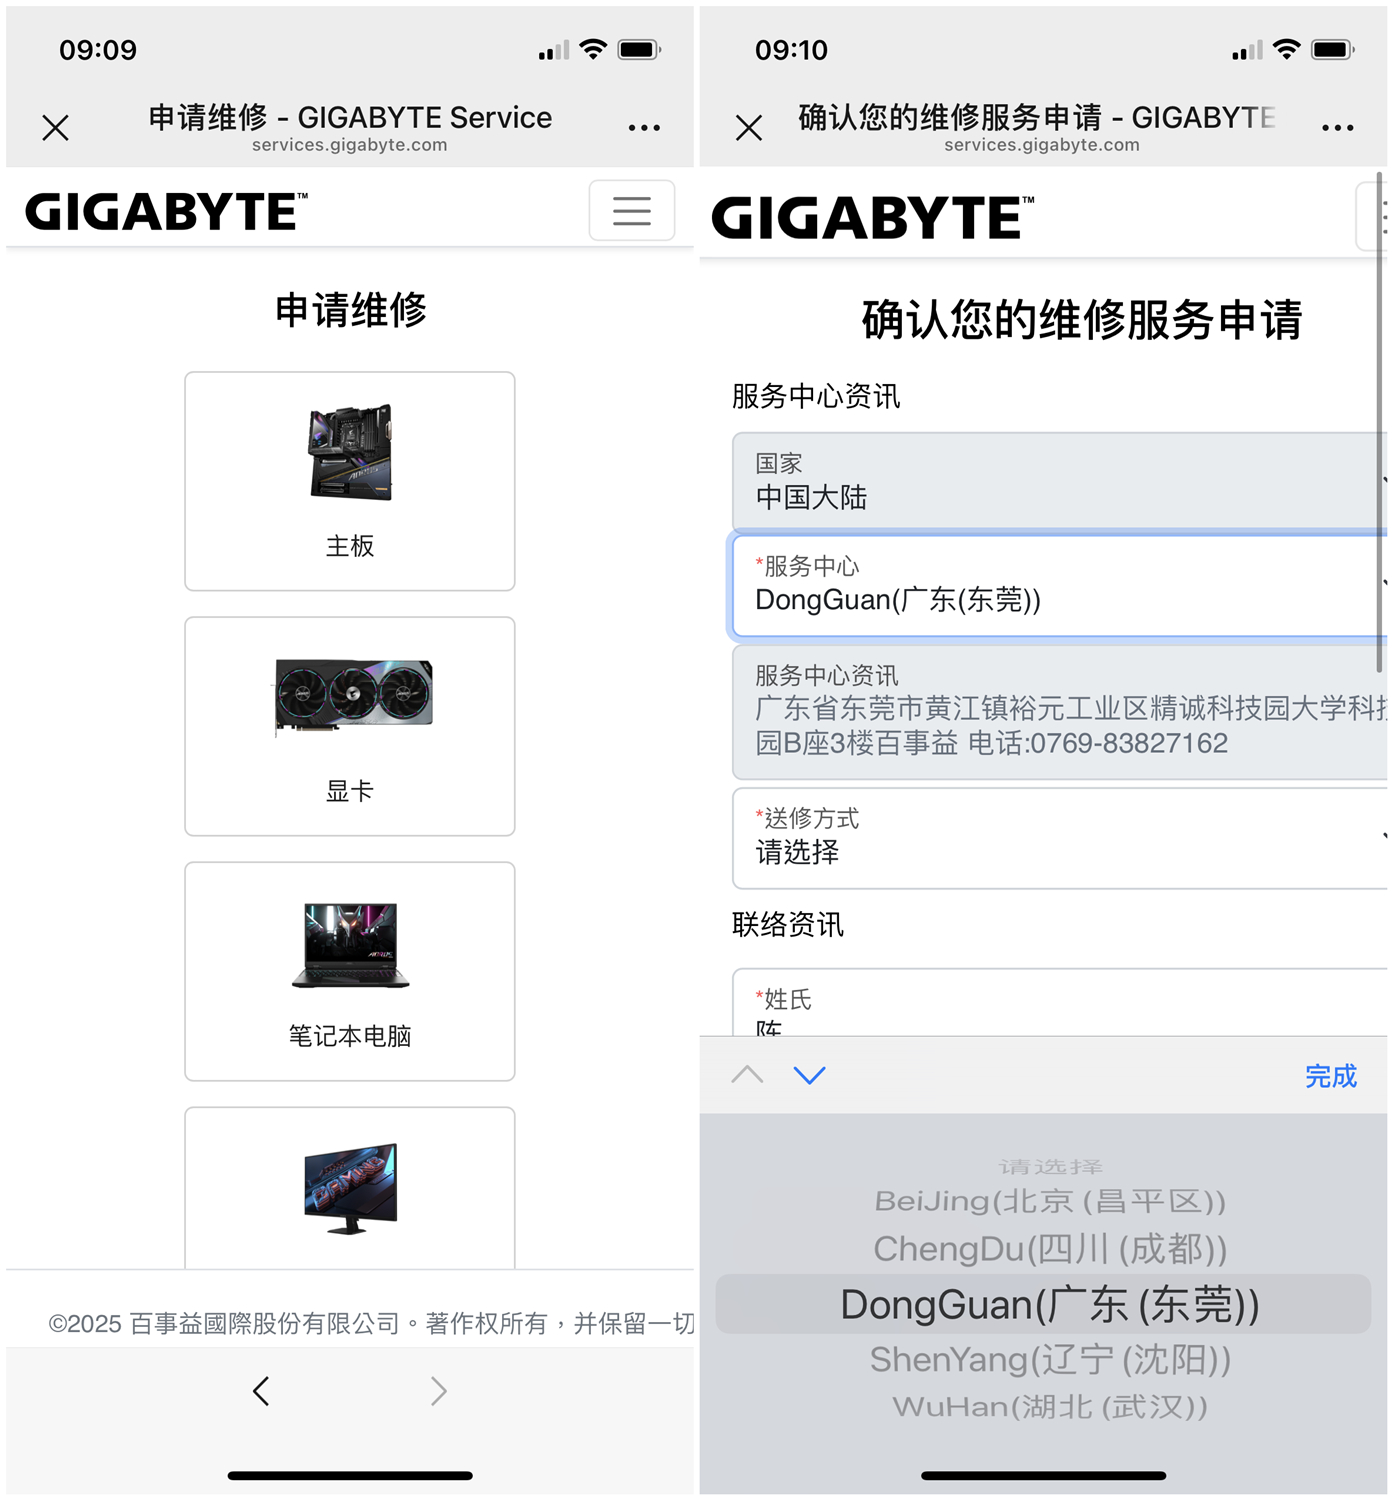
Task: Click the right page vertical scrollbar
Action: point(1380,422)
